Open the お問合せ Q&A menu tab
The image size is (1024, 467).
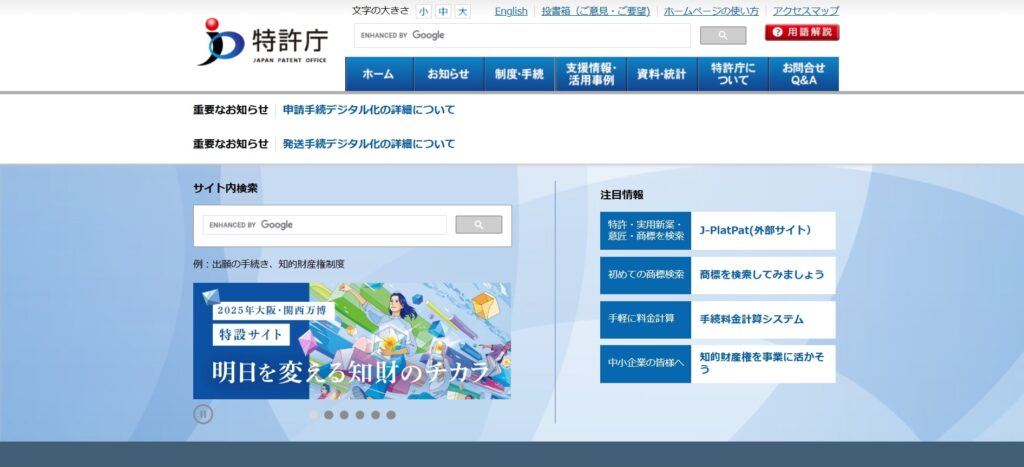coord(804,74)
